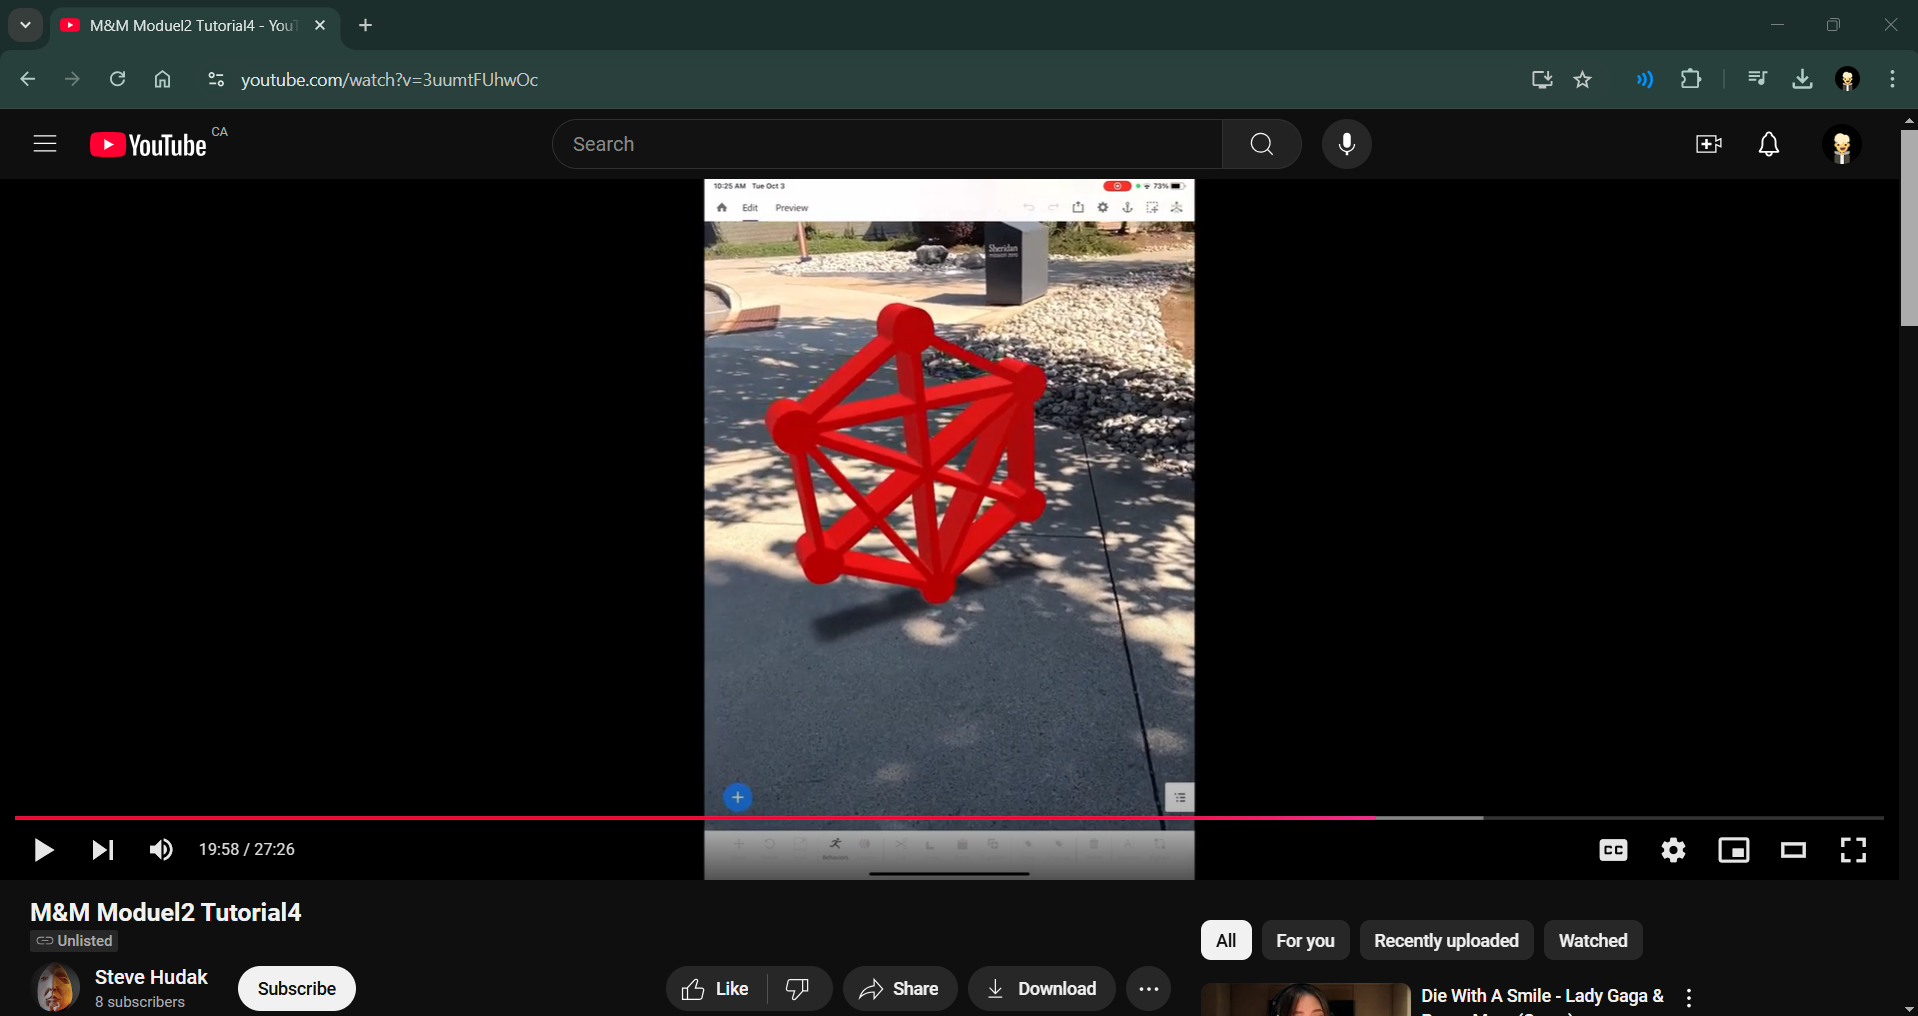This screenshot has width=1918, height=1016.
Task: Play the paused video
Action: [43, 850]
